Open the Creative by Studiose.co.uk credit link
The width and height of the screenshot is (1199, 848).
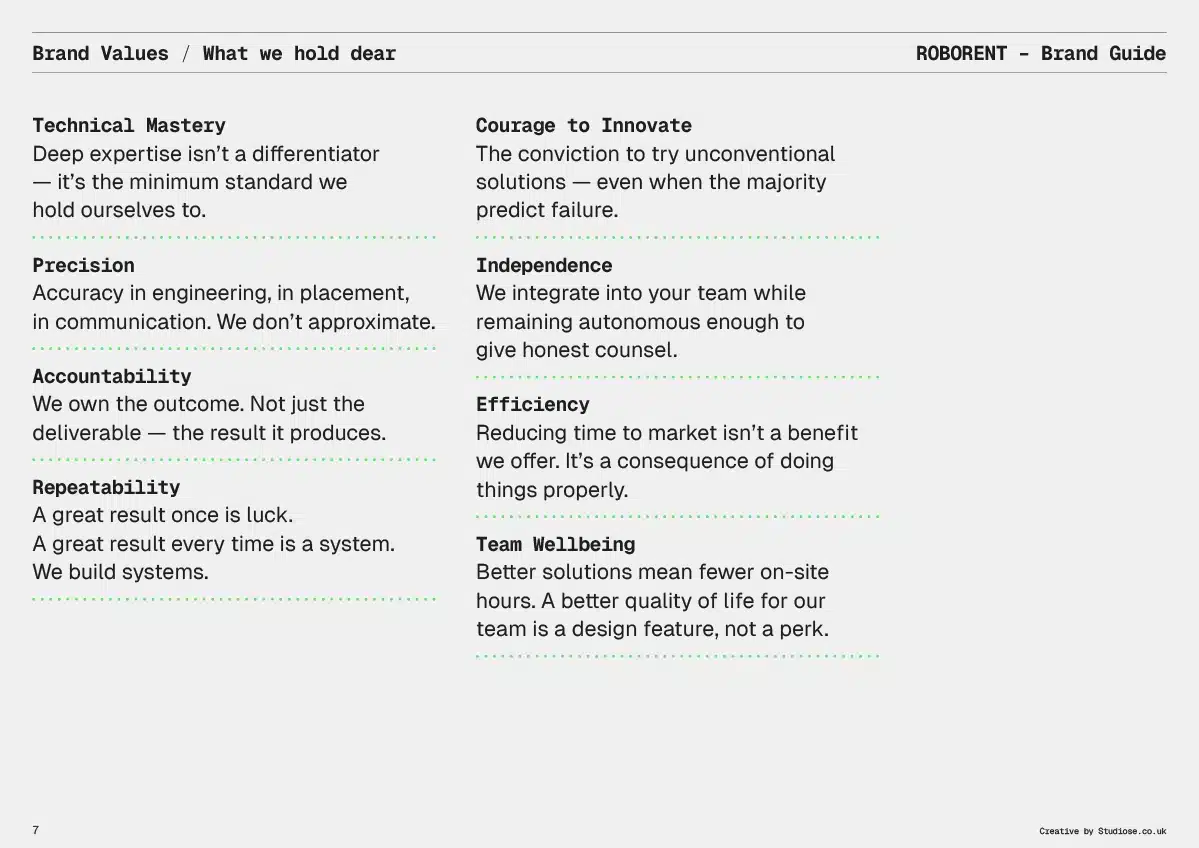[x=1103, y=831]
